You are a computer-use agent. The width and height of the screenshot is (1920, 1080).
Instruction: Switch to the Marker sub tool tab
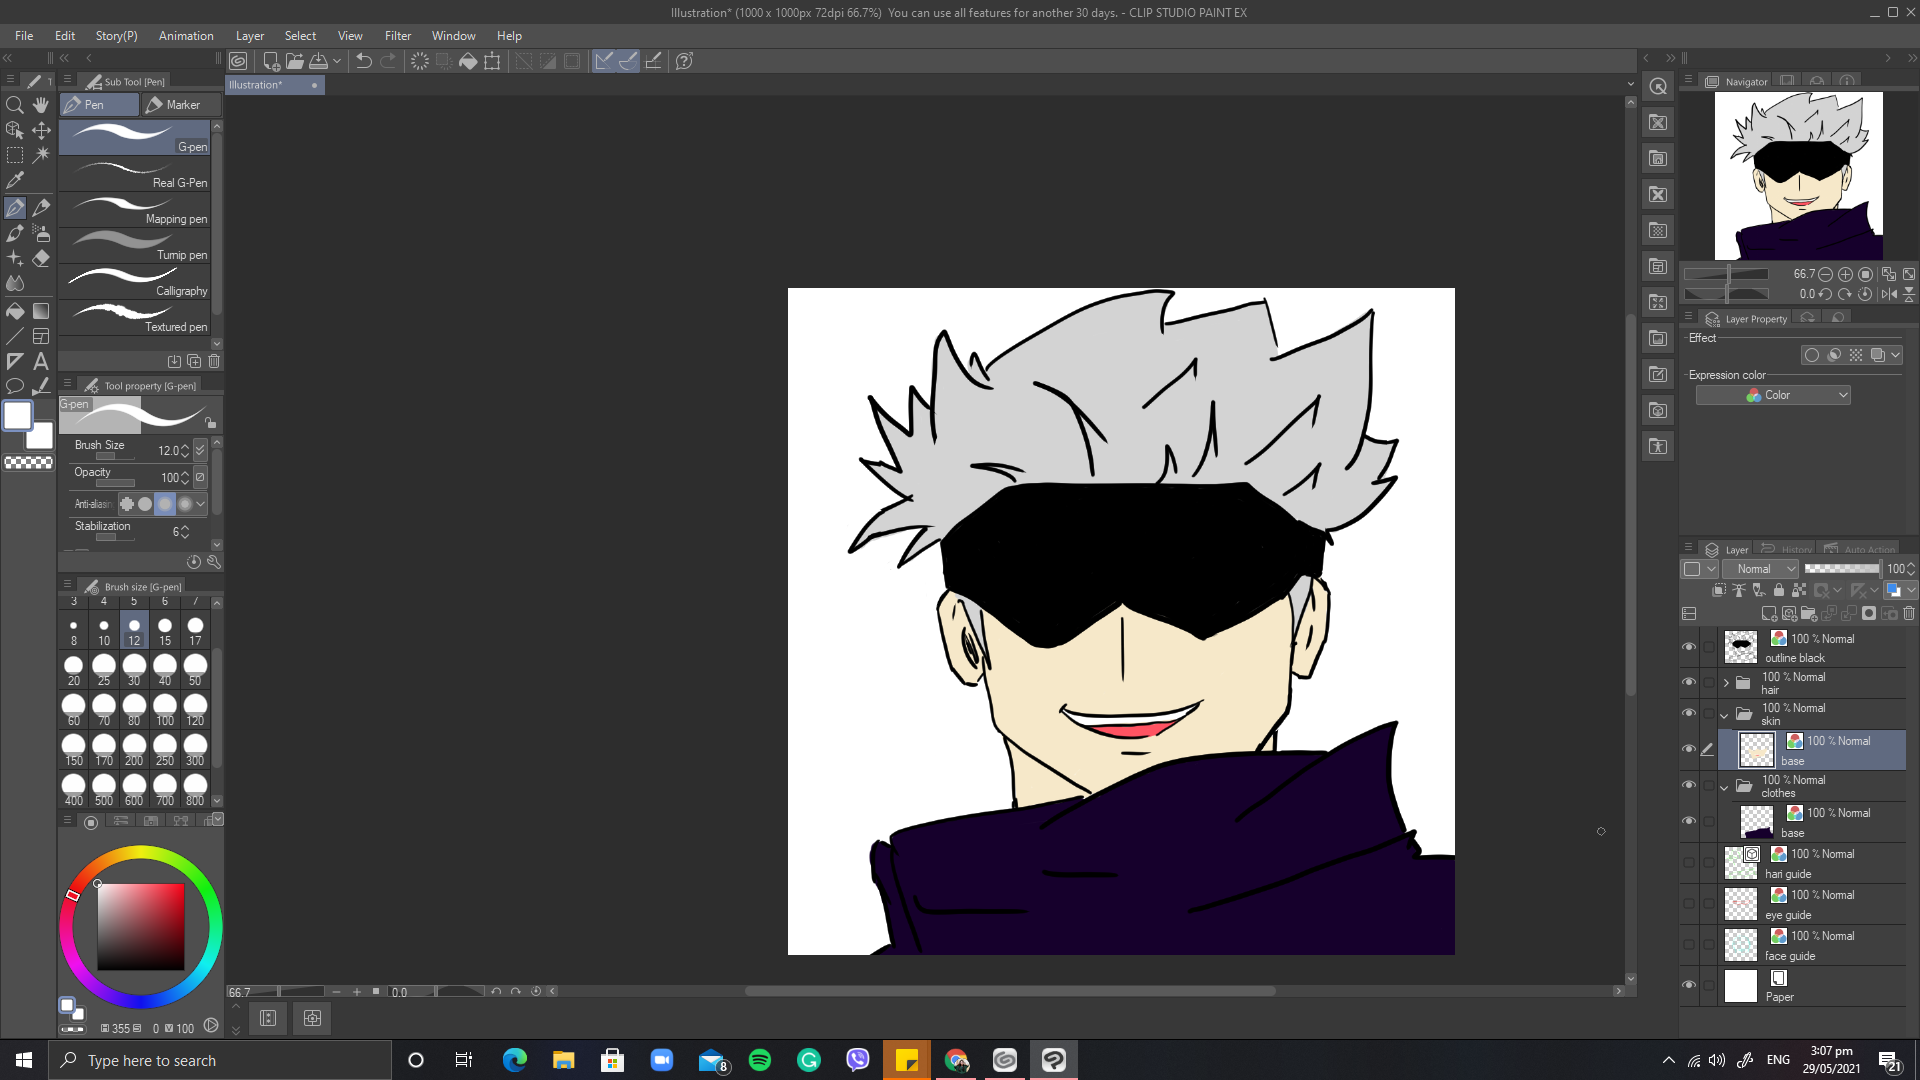pyautogui.click(x=174, y=105)
